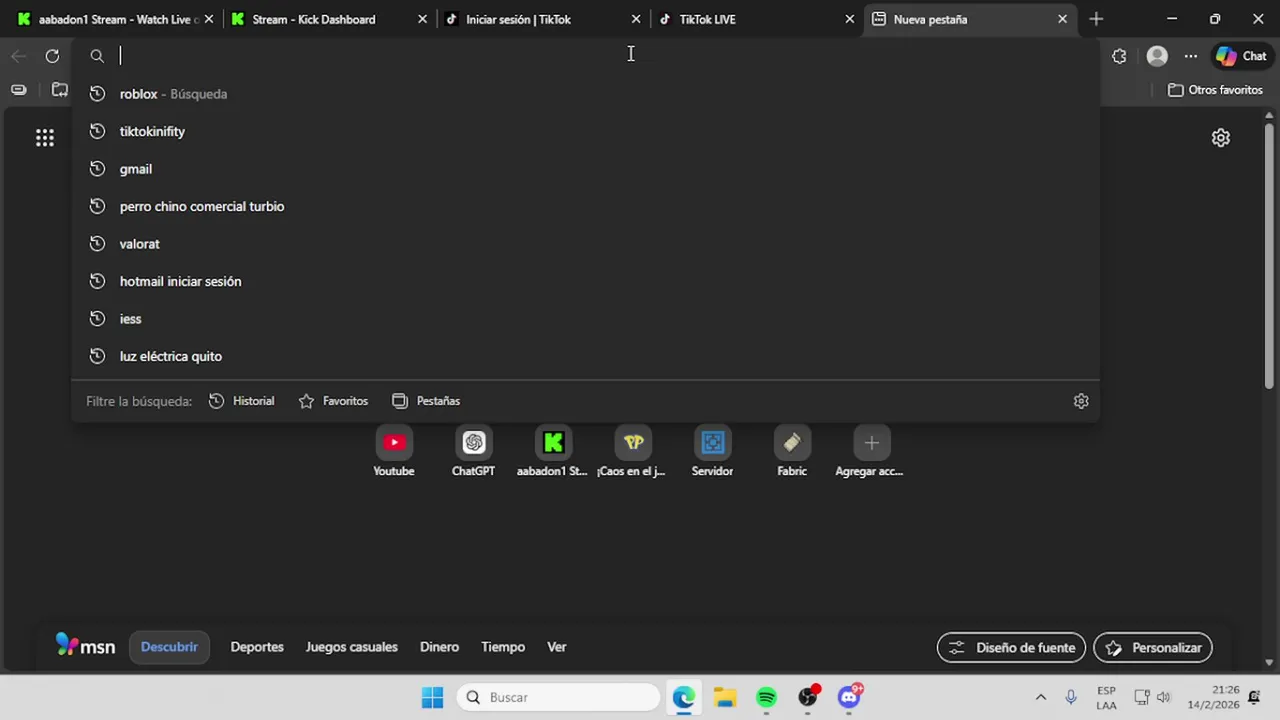The height and width of the screenshot is (720, 1280).
Task: Open the Youtube quick link tile
Action: click(394, 452)
